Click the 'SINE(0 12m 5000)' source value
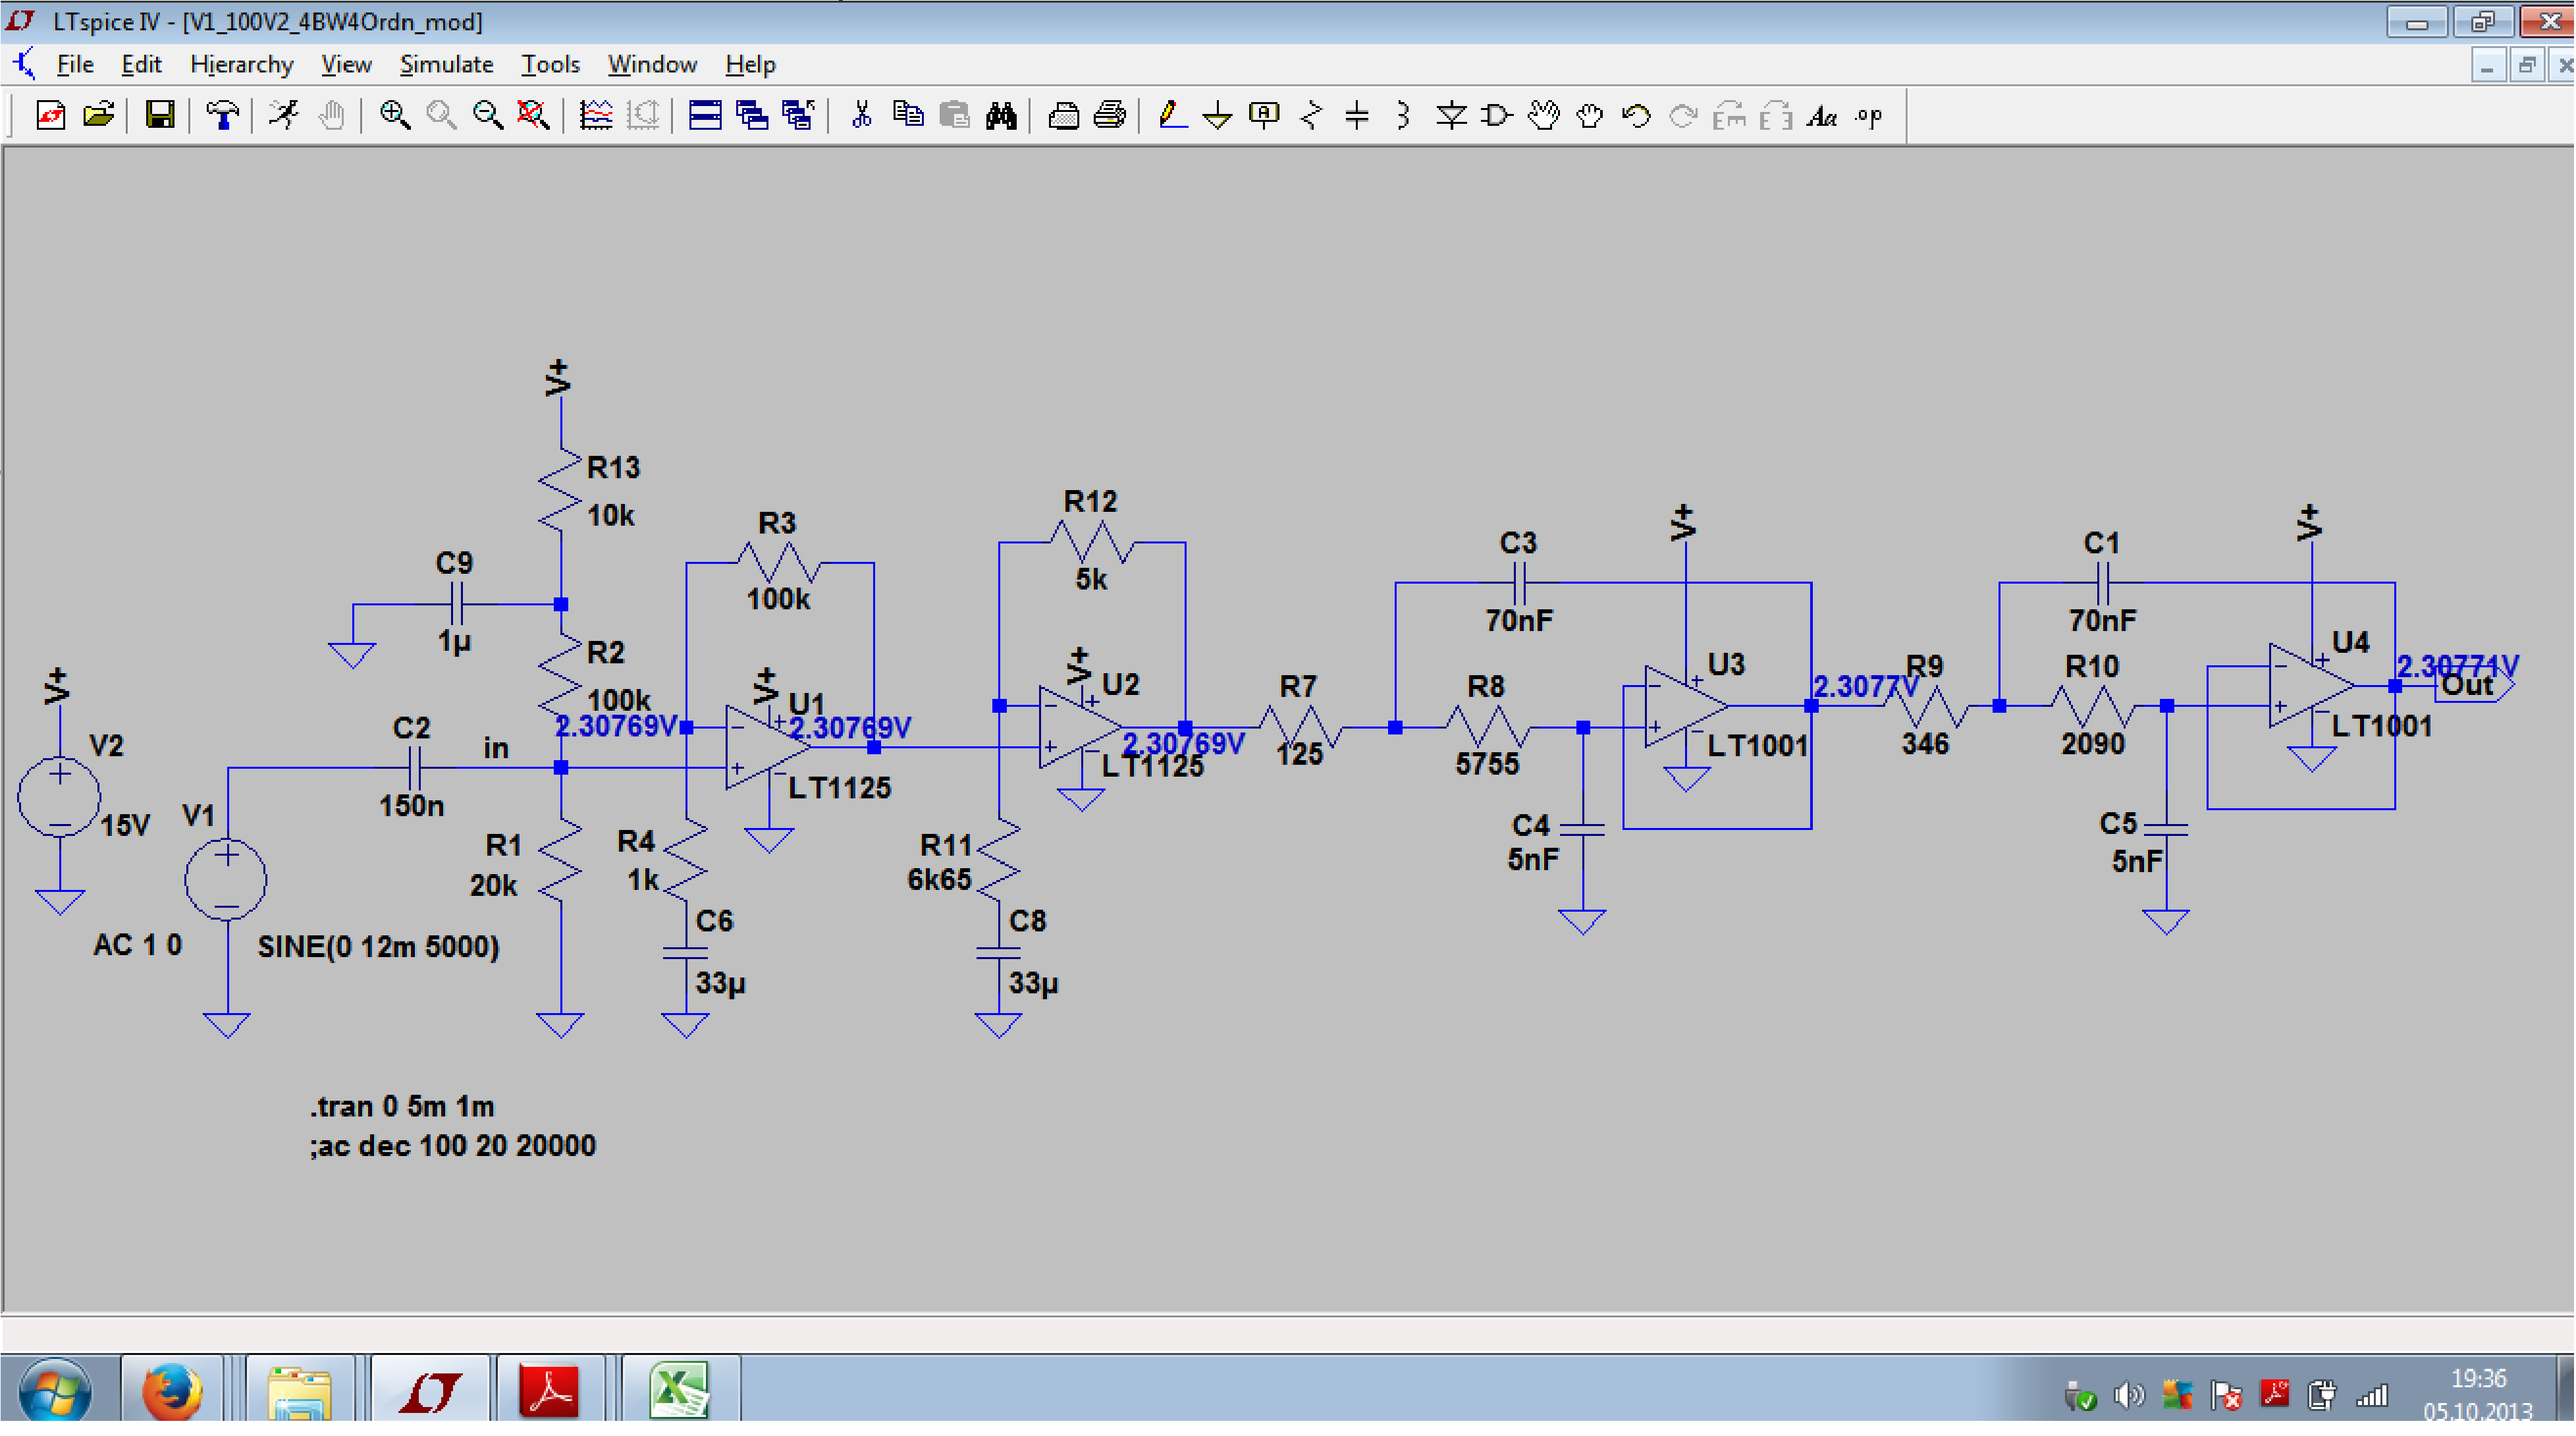 [378, 946]
